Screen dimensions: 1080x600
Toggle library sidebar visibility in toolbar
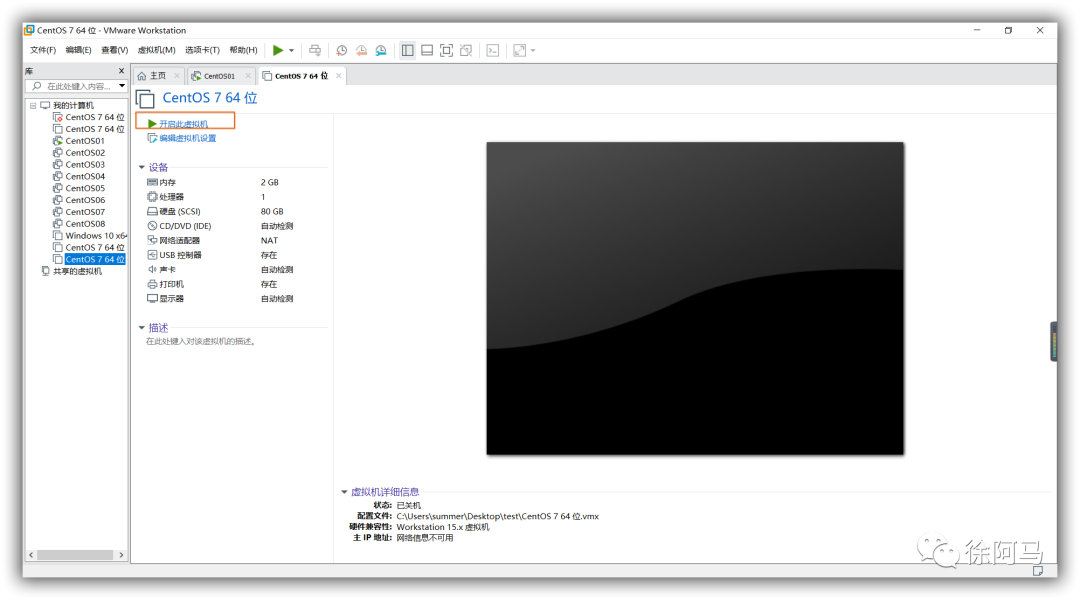pos(408,50)
